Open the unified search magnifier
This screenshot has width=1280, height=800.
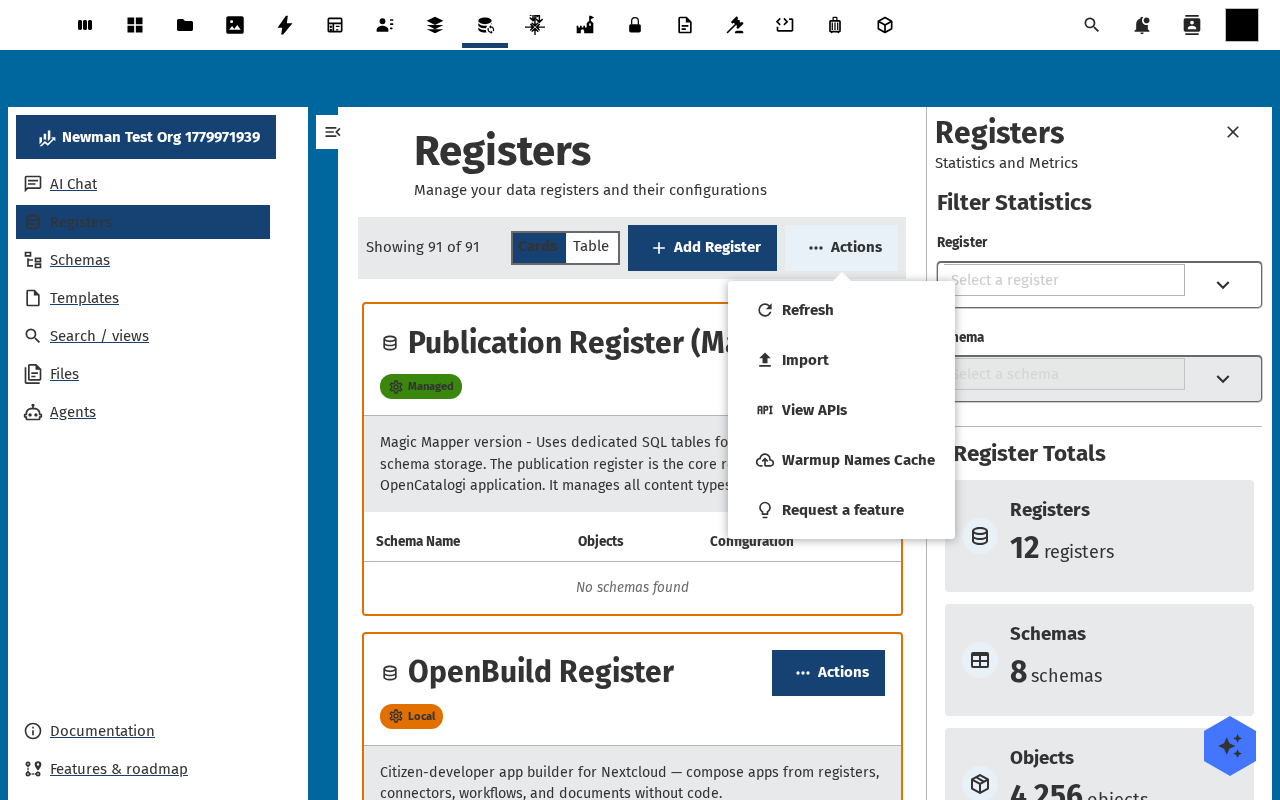point(1092,25)
